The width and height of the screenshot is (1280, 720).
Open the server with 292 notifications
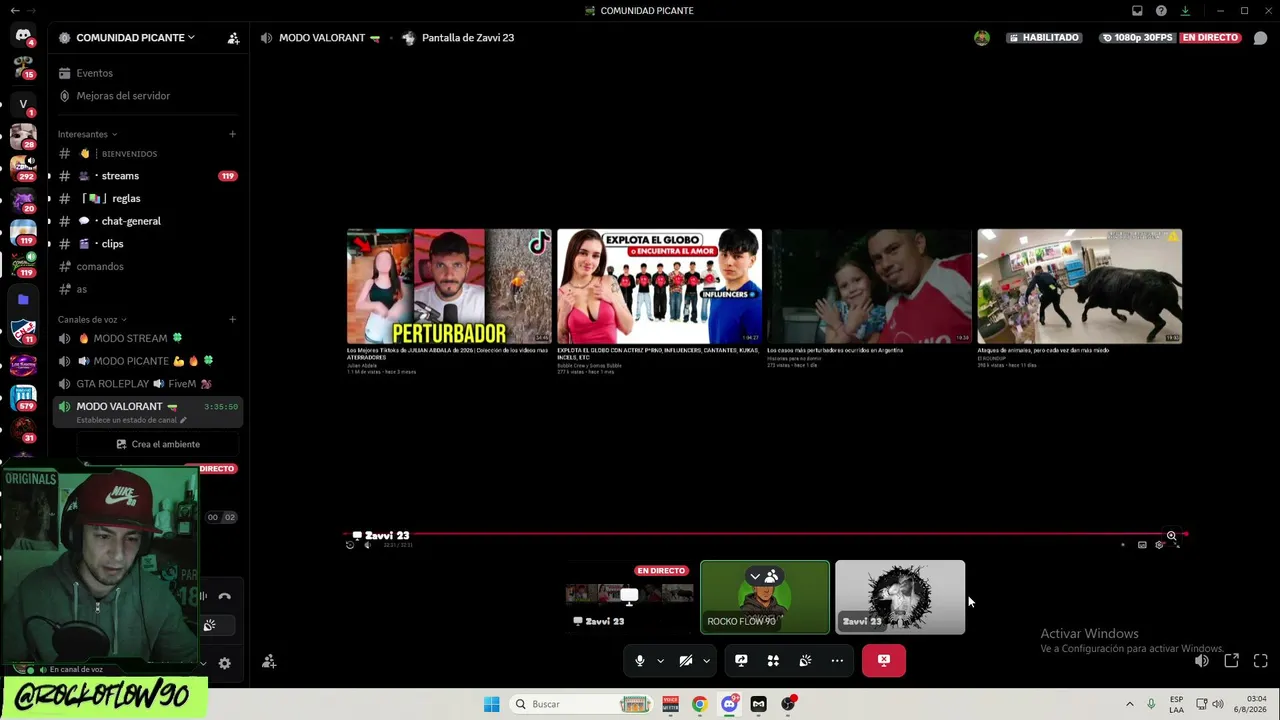23,168
